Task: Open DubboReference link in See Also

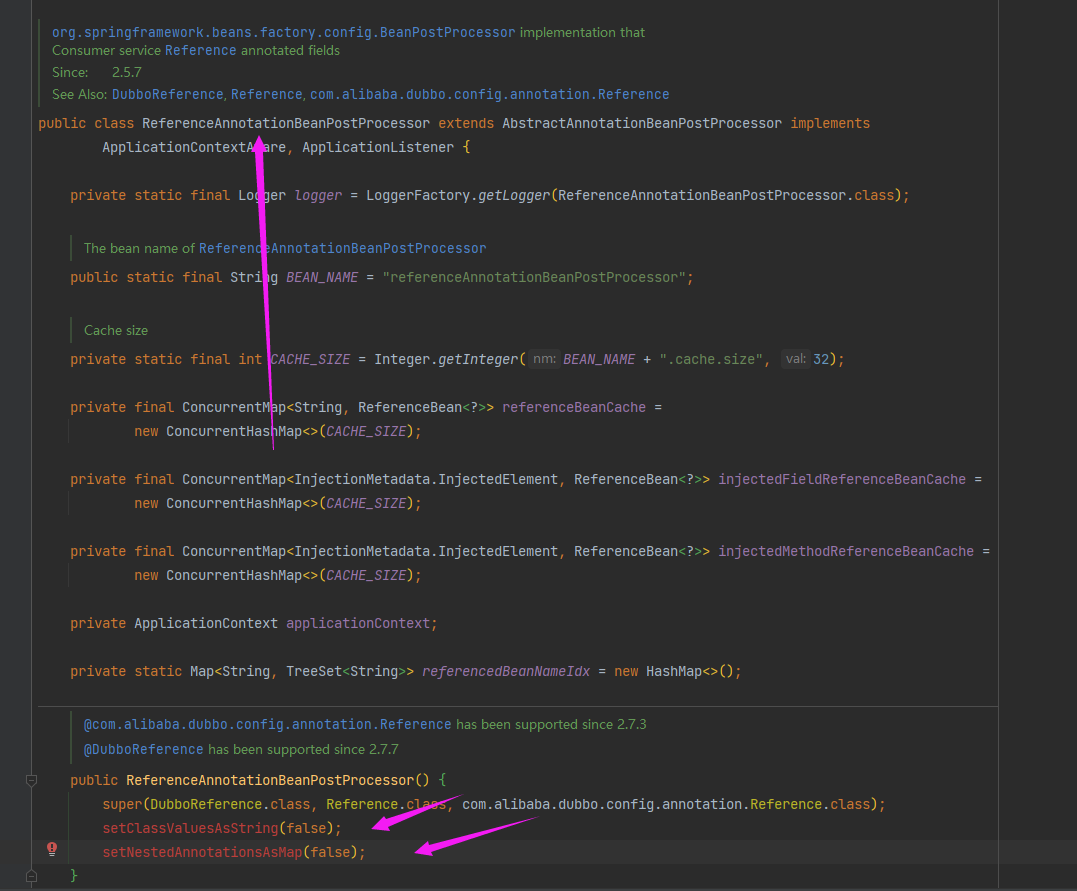Action: 168,94
